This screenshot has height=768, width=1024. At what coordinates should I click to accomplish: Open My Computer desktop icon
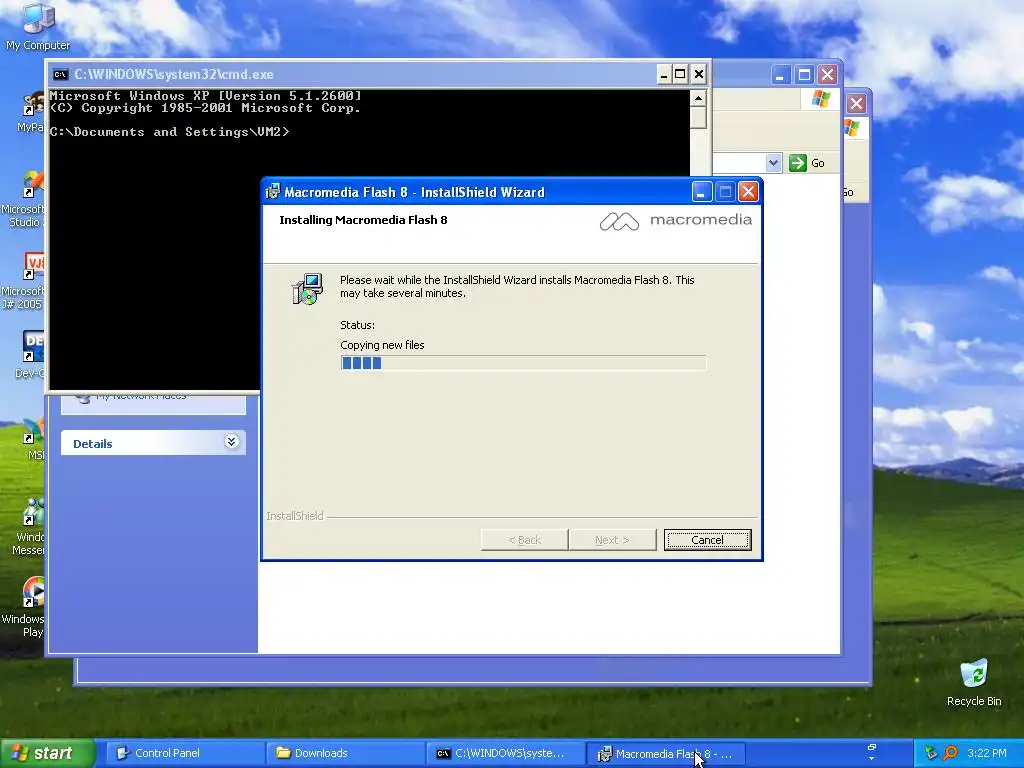(x=38, y=26)
